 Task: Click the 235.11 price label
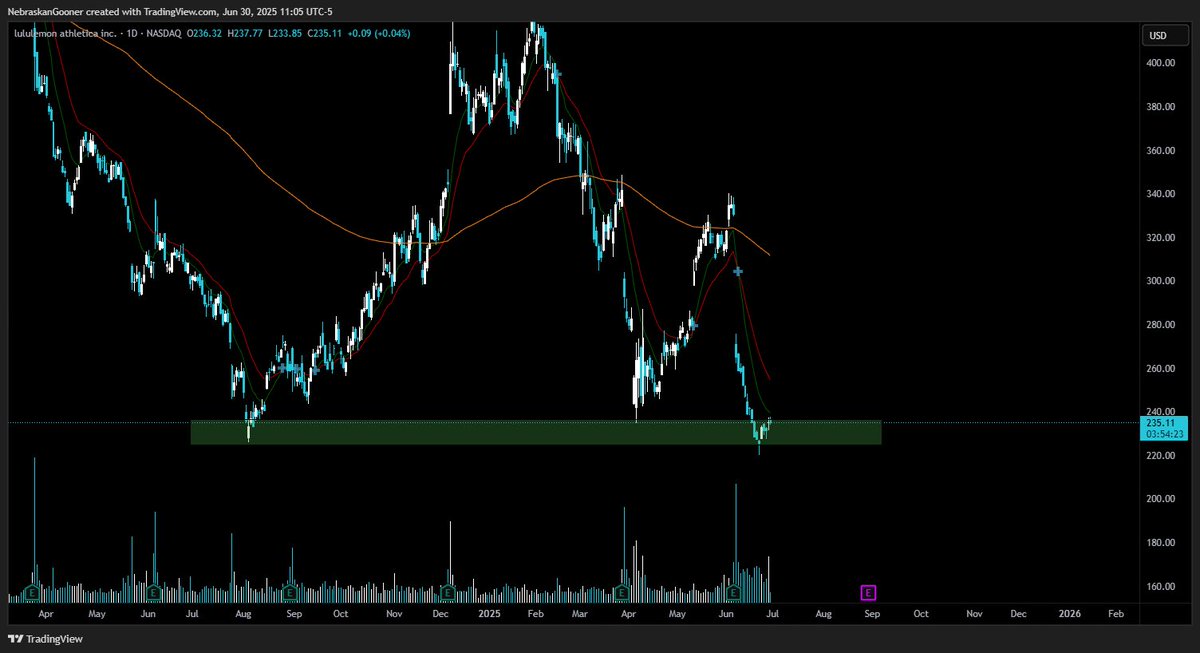[x=1160, y=423]
